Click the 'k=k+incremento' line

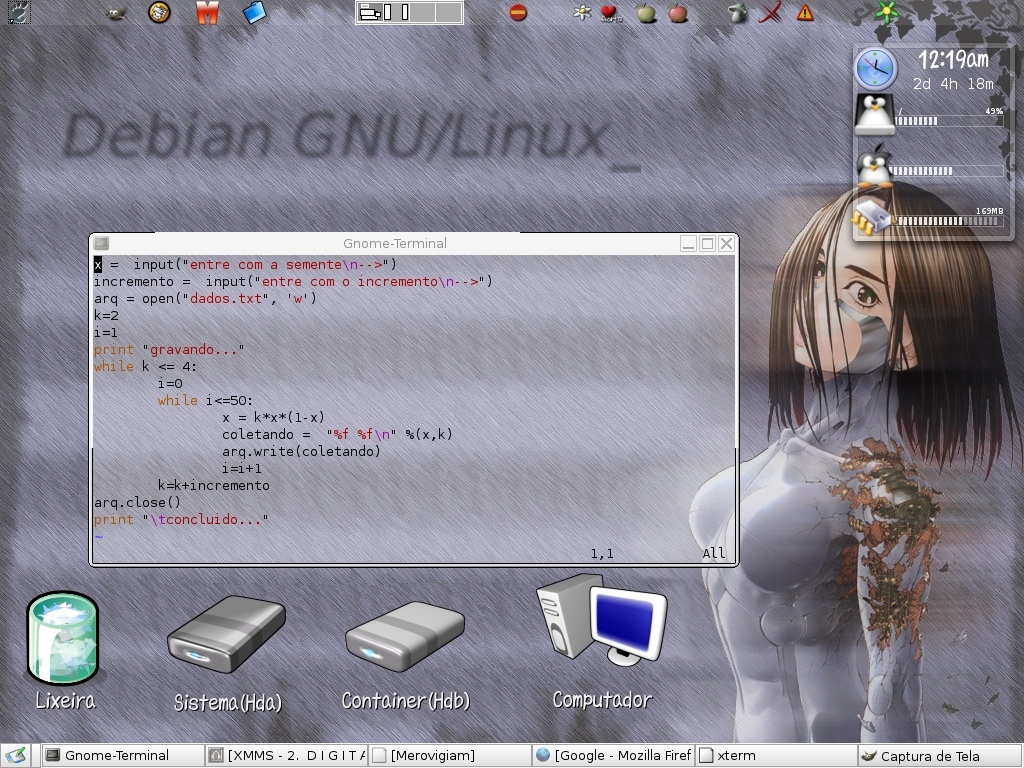214,485
